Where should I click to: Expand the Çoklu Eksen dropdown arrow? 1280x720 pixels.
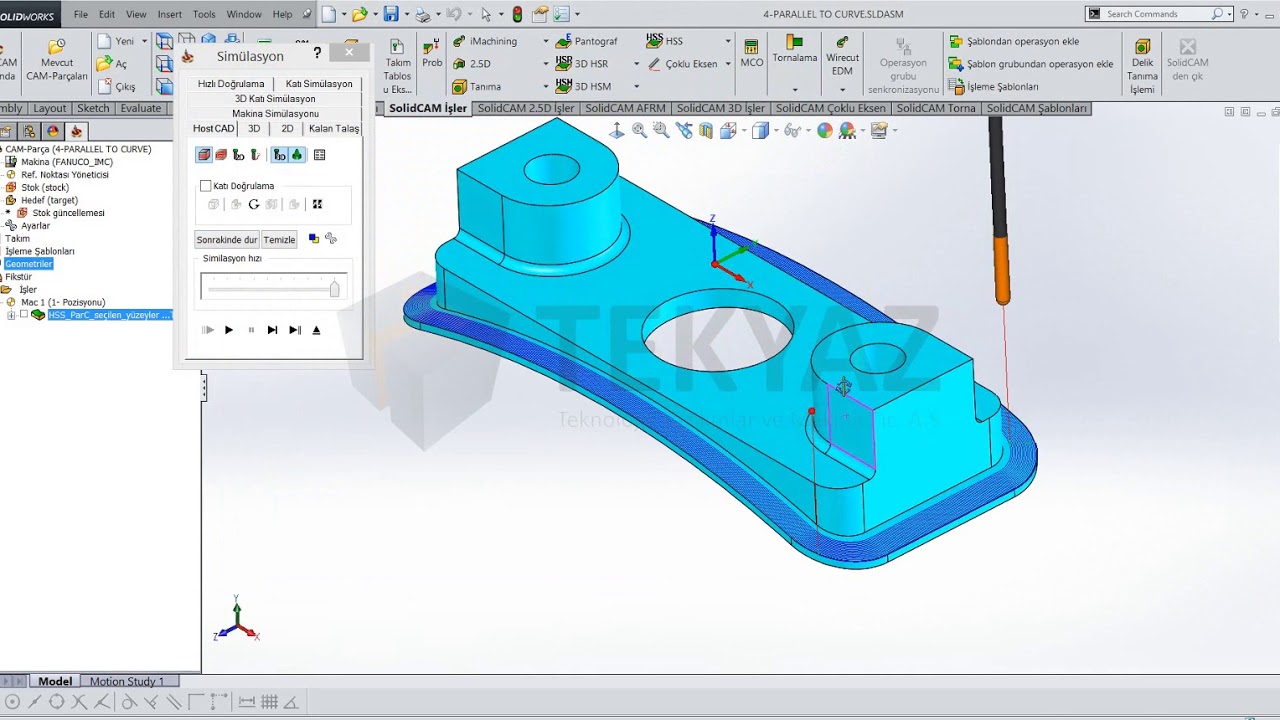coord(726,64)
